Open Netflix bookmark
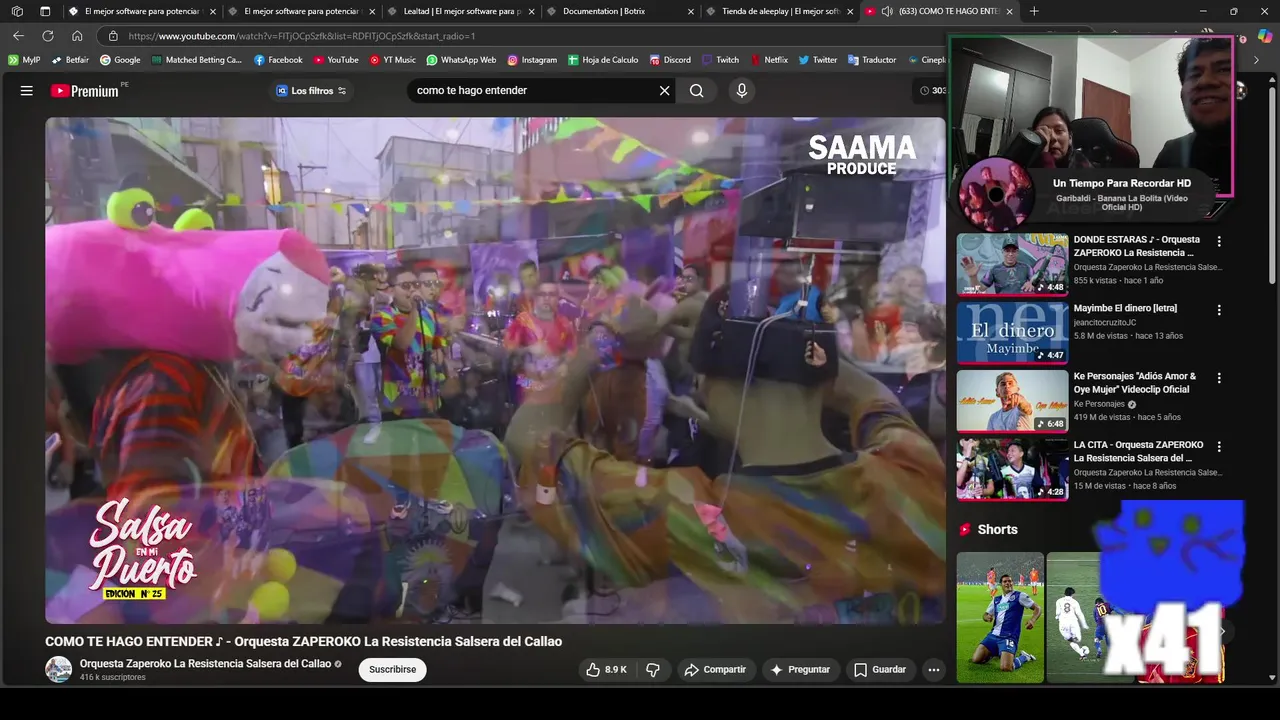The height and width of the screenshot is (720, 1280). [769, 60]
